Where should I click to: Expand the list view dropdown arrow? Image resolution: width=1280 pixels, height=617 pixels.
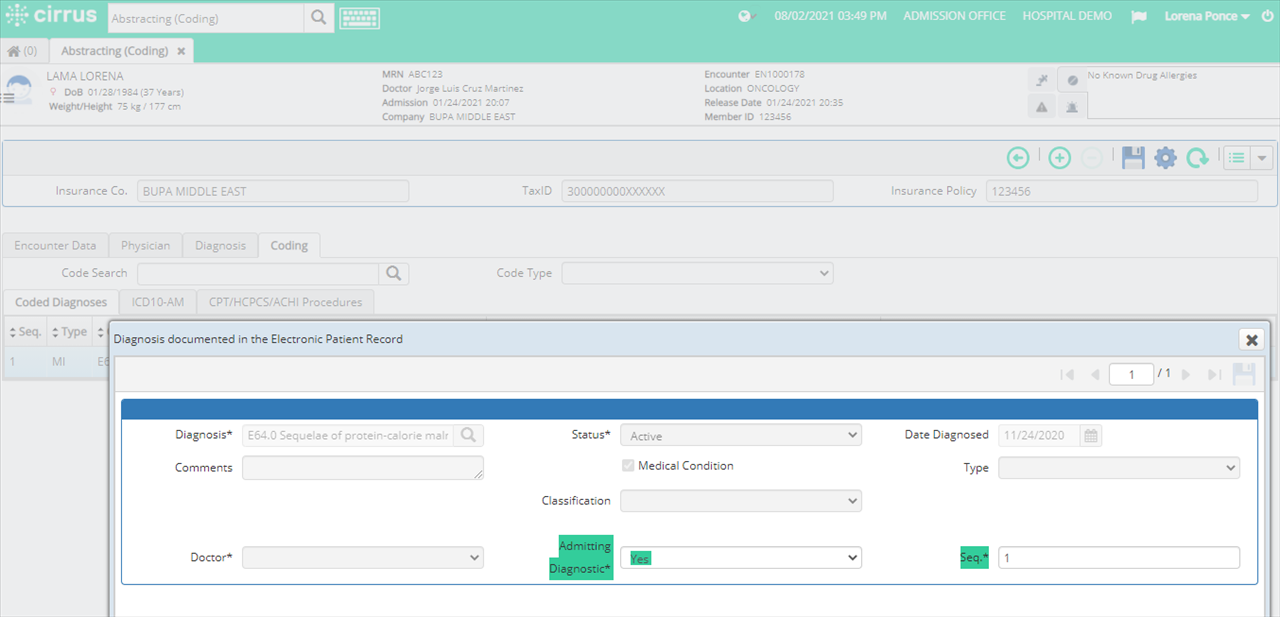[x=1261, y=158]
